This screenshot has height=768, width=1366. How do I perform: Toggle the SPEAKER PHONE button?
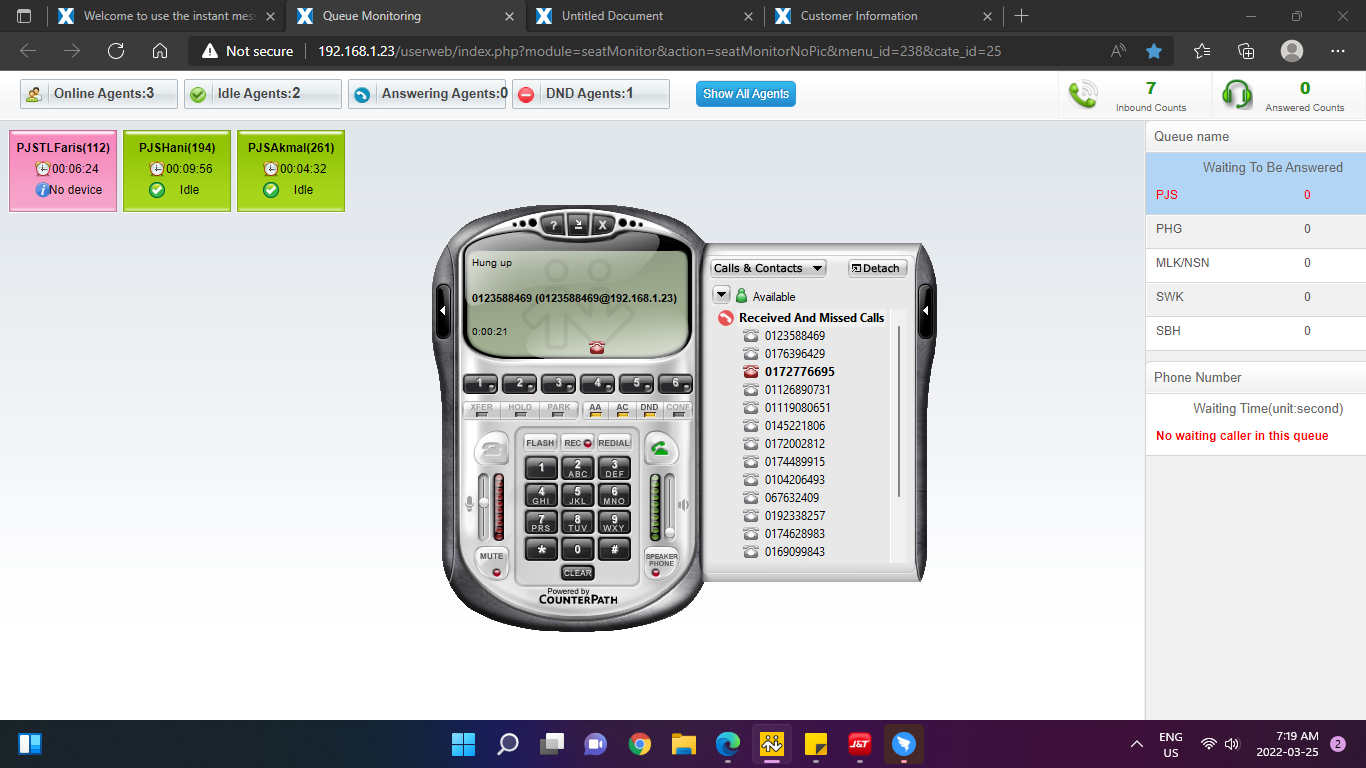click(x=661, y=562)
